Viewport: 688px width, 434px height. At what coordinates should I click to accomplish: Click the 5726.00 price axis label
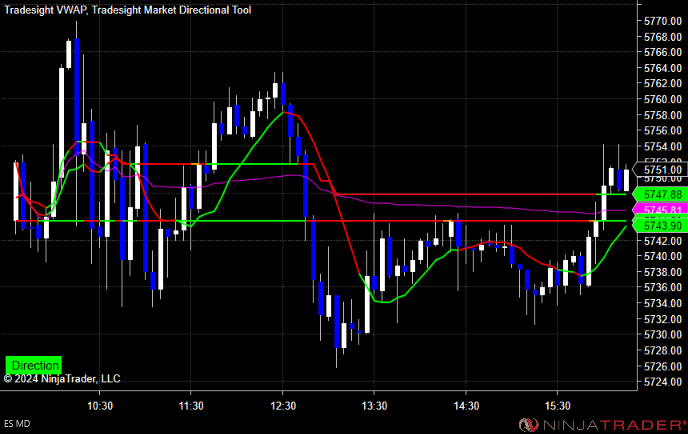point(663,366)
